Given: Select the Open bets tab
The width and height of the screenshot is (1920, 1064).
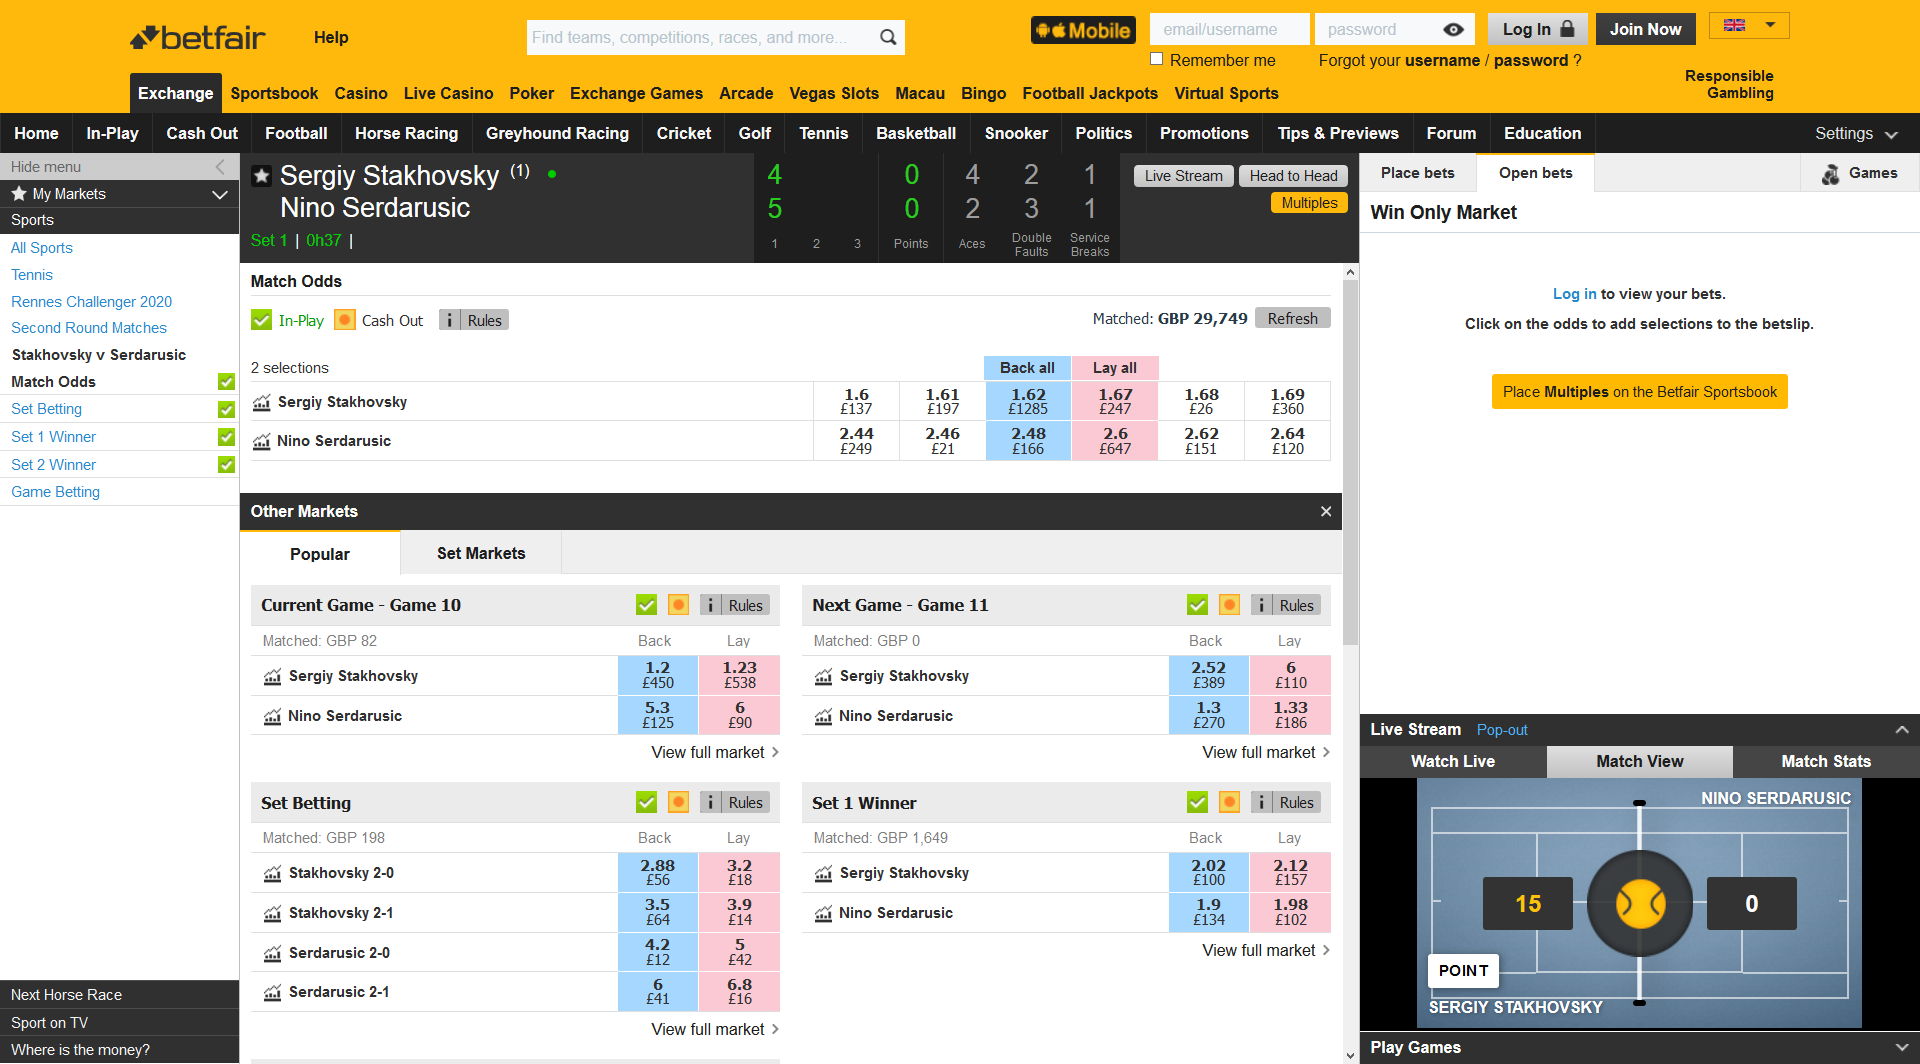Looking at the screenshot, I should [x=1535, y=173].
